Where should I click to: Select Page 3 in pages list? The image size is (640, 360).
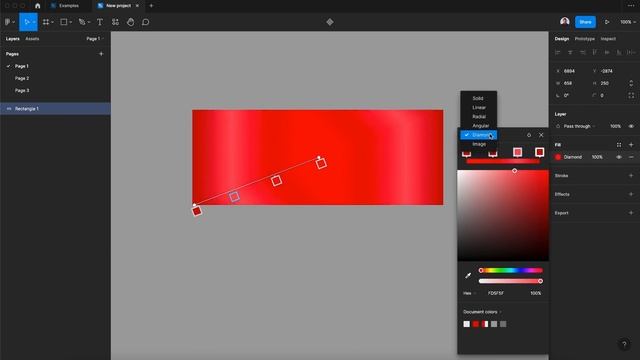tap(22, 91)
